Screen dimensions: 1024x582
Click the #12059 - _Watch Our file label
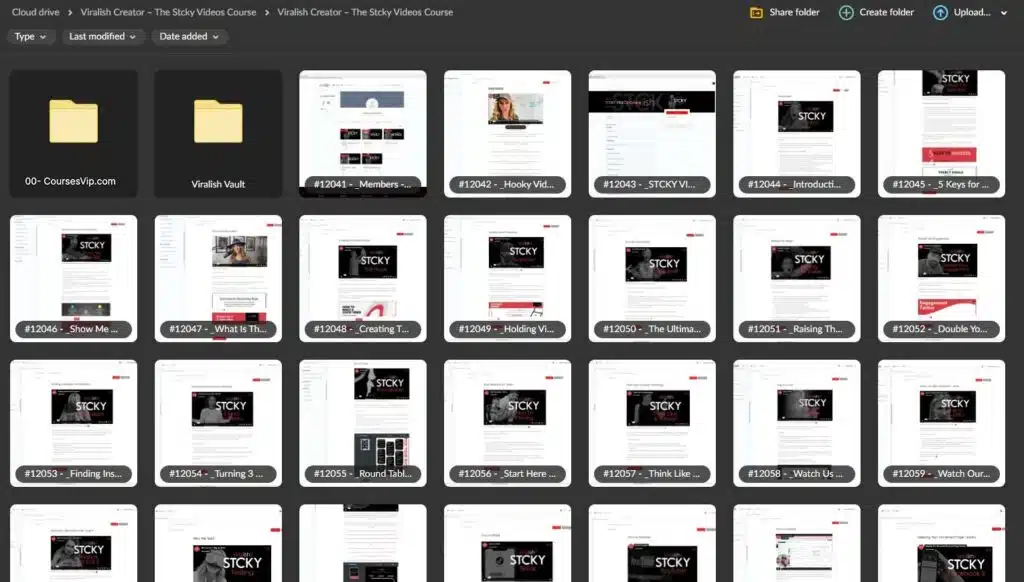(941, 474)
